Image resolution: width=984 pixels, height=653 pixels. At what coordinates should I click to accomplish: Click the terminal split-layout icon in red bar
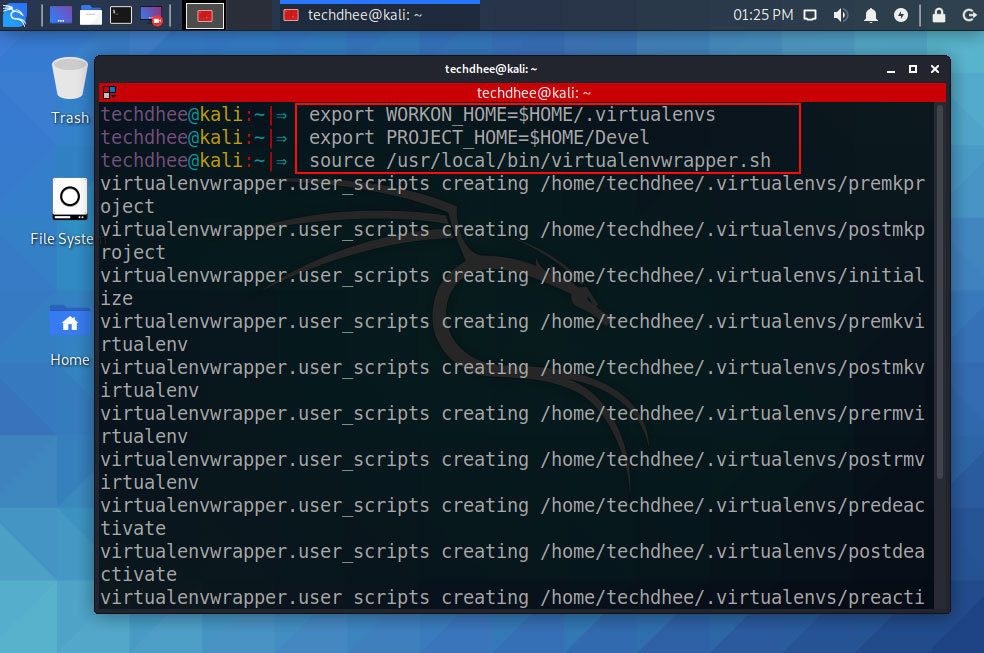pyautogui.click(x=110, y=93)
